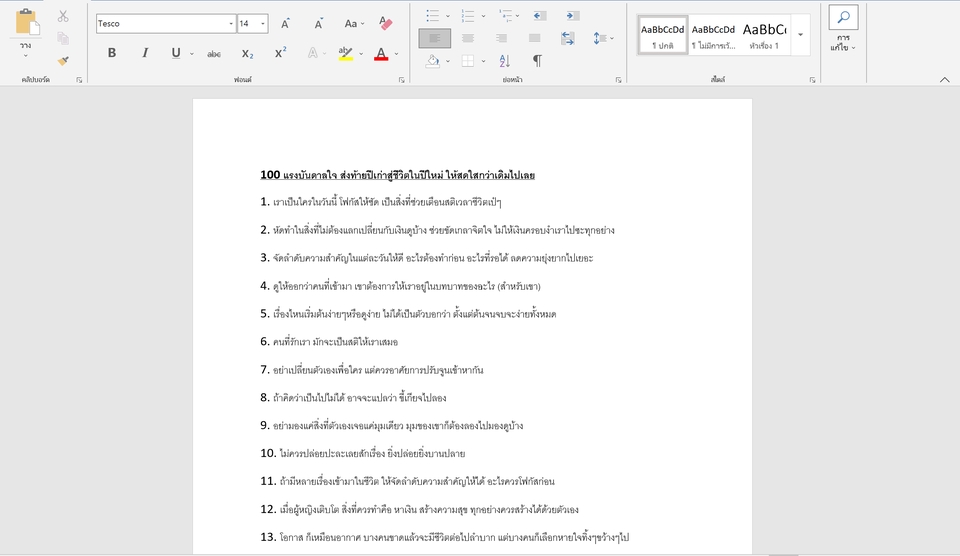
Task: Sort text with A-Z sort icon
Action: 504,61
